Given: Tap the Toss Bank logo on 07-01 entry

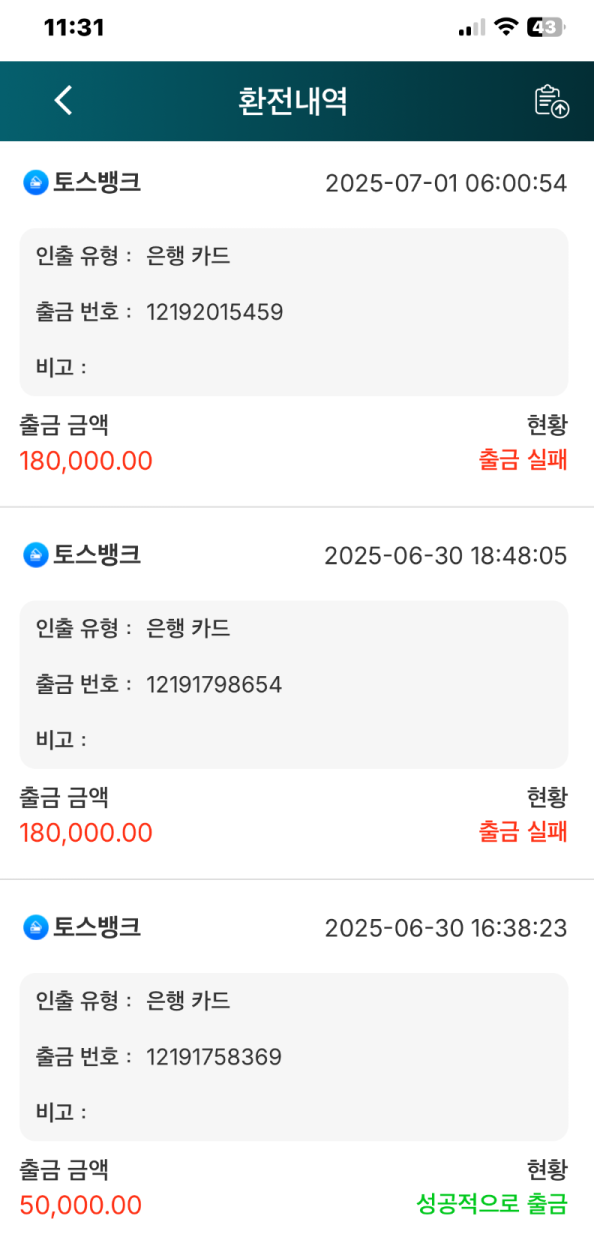Looking at the screenshot, I should [x=35, y=182].
